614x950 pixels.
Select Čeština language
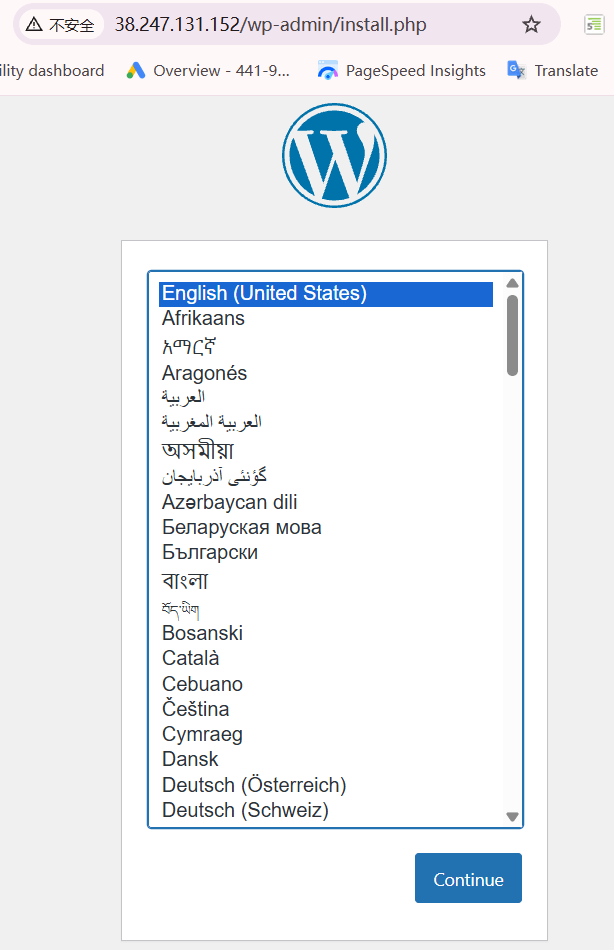click(326, 709)
